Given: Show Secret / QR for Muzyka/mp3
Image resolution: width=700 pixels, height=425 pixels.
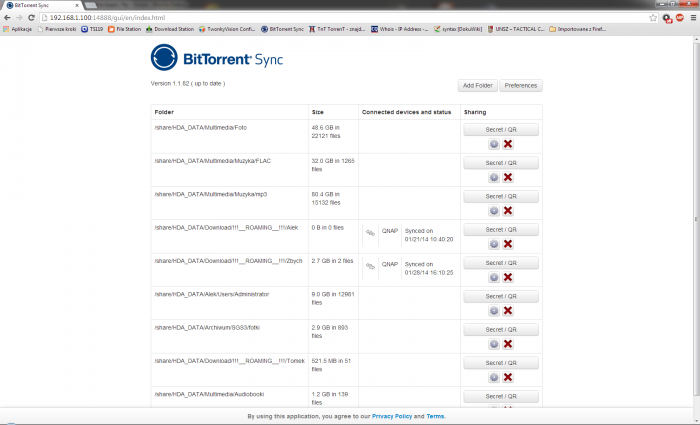Looking at the screenshot, I should coord(501,196).
